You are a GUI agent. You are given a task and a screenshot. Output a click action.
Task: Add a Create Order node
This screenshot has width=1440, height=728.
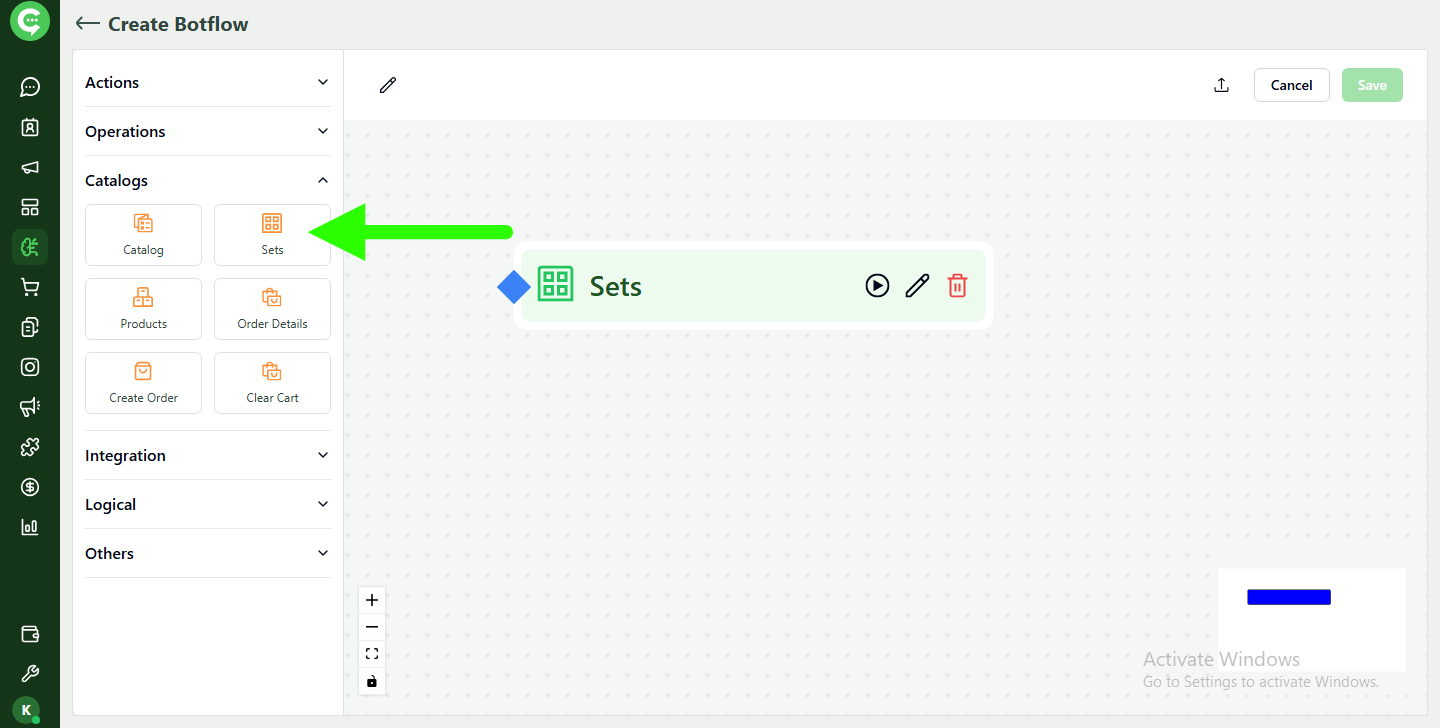pos(143,382)
